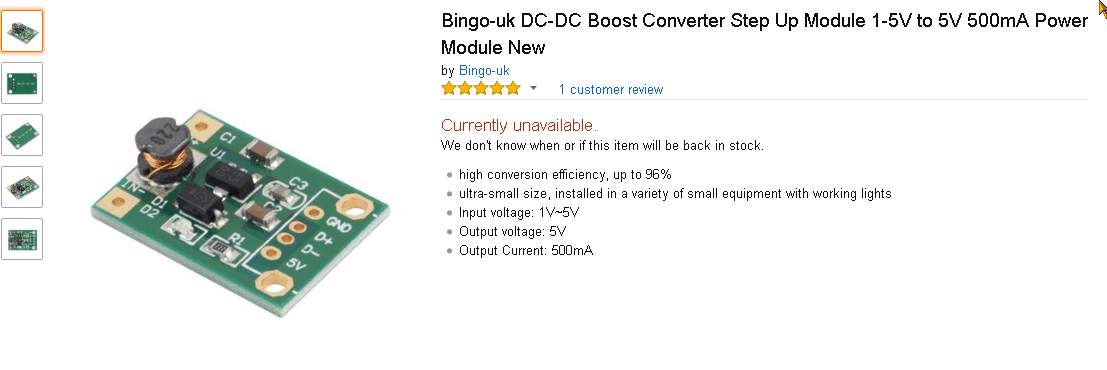Click the first star in the rating
This screenshot has height=370, width=1107.
click(x=449, y=89)
